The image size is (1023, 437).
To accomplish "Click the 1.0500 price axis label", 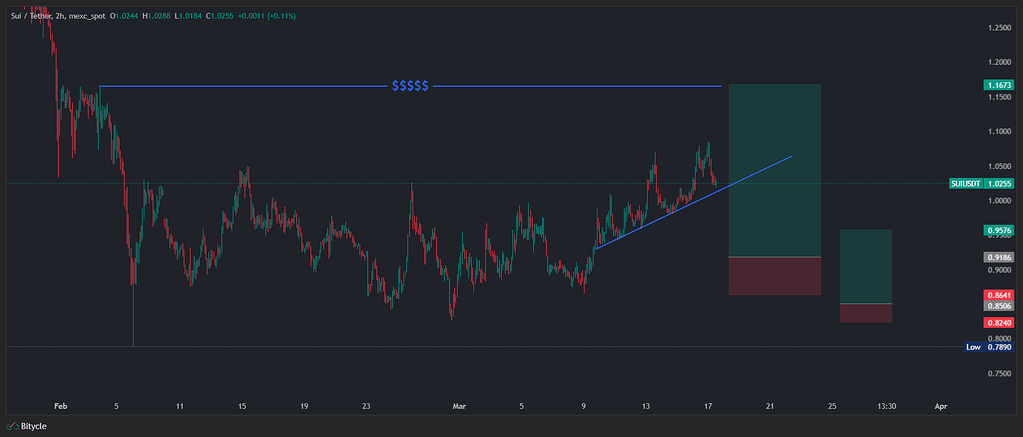I will 999,166.
